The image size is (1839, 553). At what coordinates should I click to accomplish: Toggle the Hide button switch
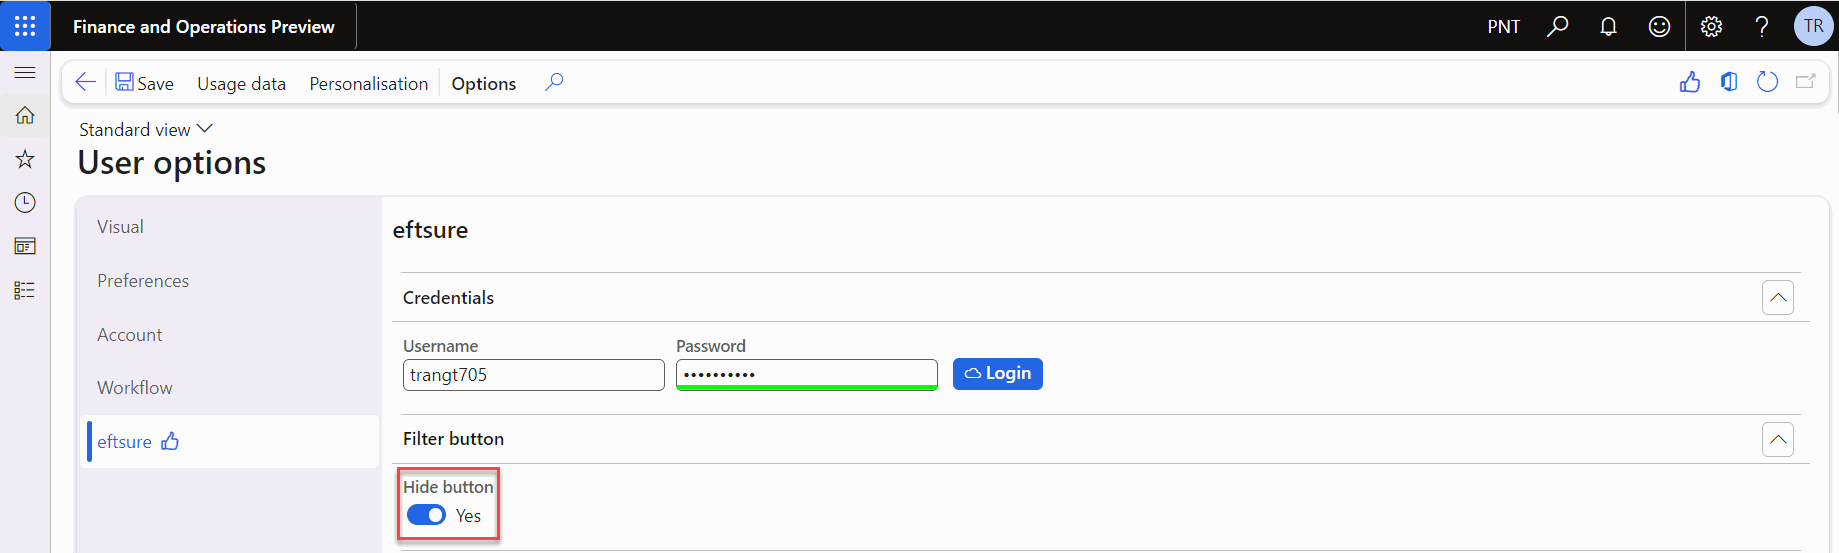[x=426, y=515]
